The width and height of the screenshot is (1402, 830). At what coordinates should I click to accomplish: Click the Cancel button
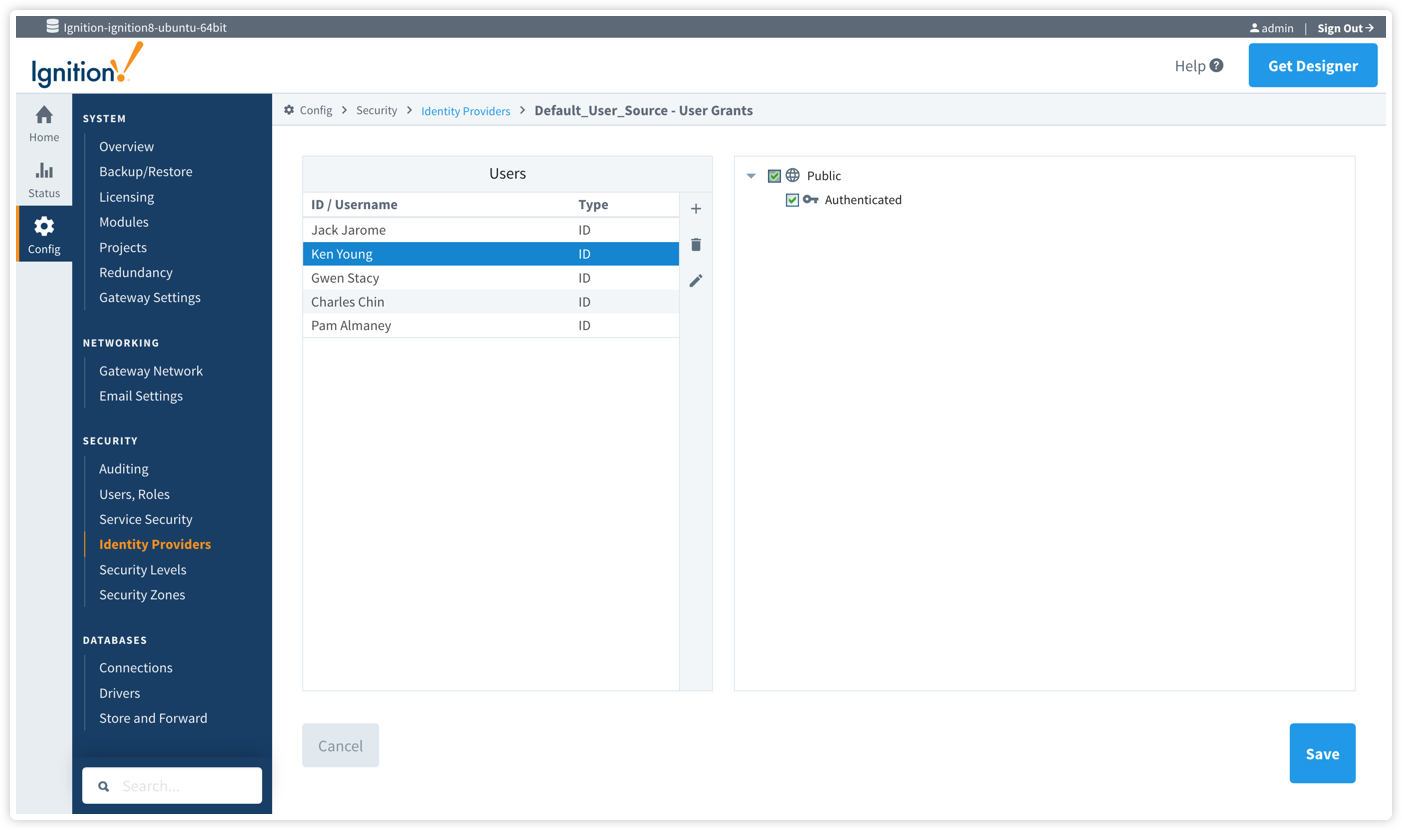pos(340,746)
